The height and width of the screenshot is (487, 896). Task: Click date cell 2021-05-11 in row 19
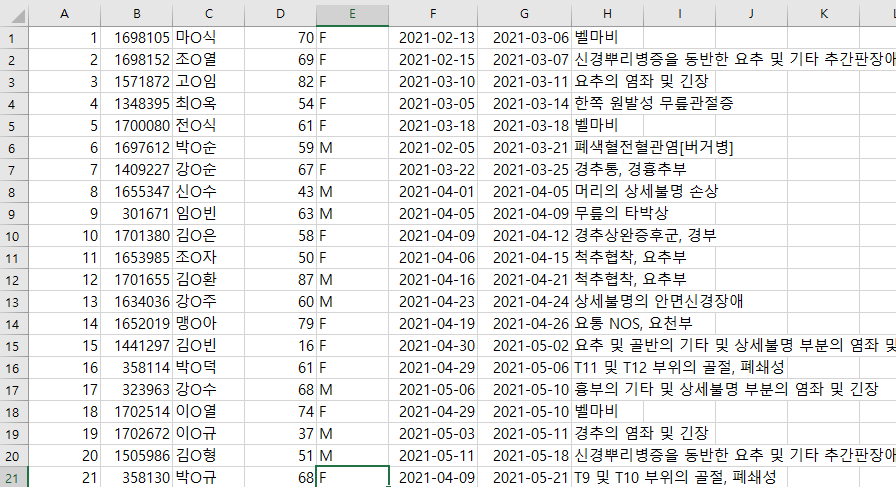(x=524, y=434)
